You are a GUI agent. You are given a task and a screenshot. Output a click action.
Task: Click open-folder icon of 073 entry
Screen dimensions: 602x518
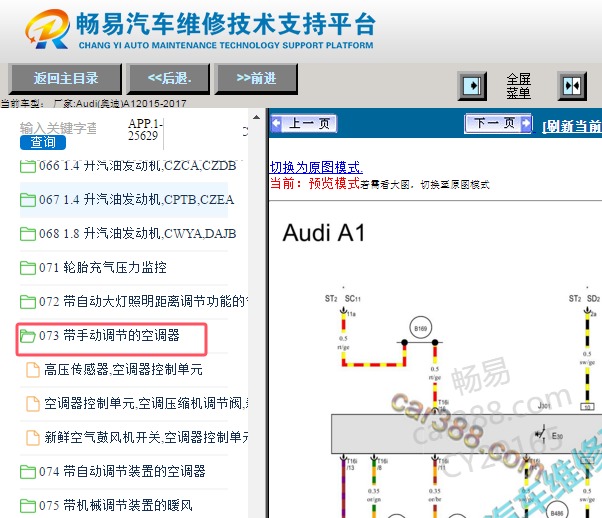click(x=28, y=336)
